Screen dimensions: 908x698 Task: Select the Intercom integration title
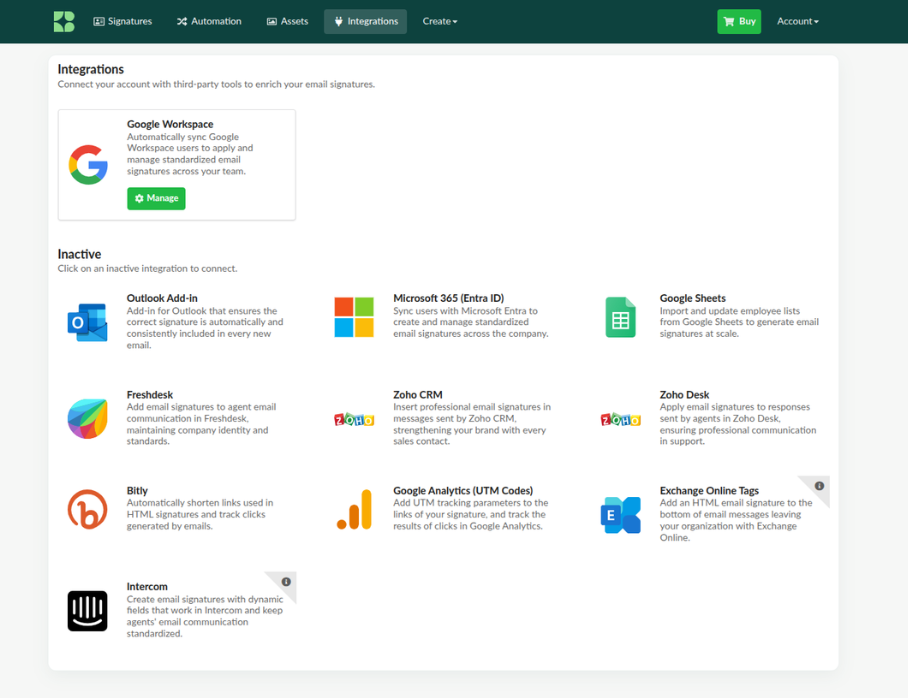pyautogui.click(x=147, y=586)
